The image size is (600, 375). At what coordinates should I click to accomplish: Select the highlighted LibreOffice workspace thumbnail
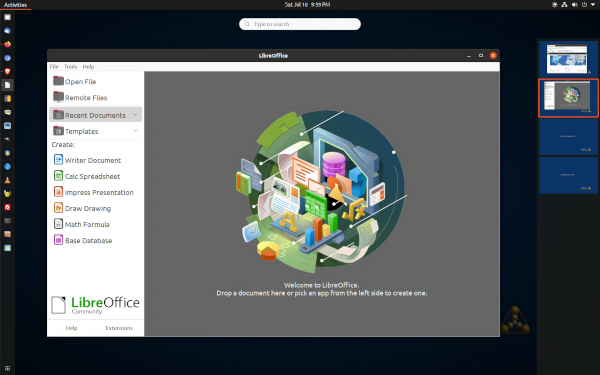click(568, 98)
